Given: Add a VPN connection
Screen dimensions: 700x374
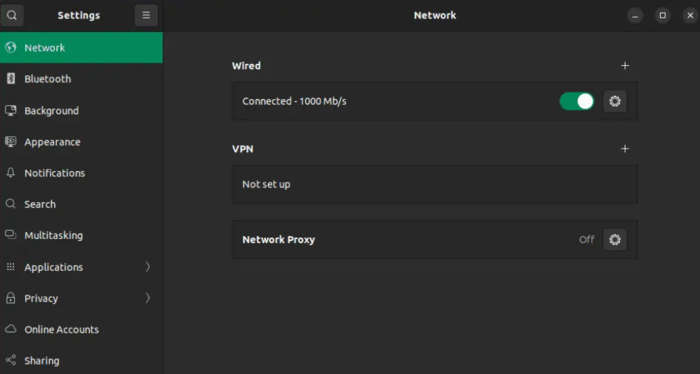Looking at the screenshot, I should (x=625, y=149).
